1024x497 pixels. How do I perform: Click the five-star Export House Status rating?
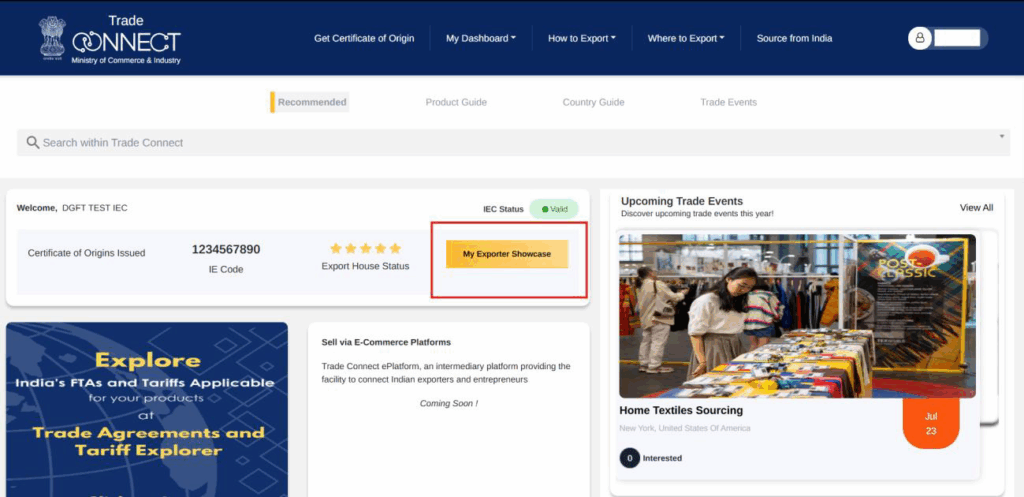[365, 248]
